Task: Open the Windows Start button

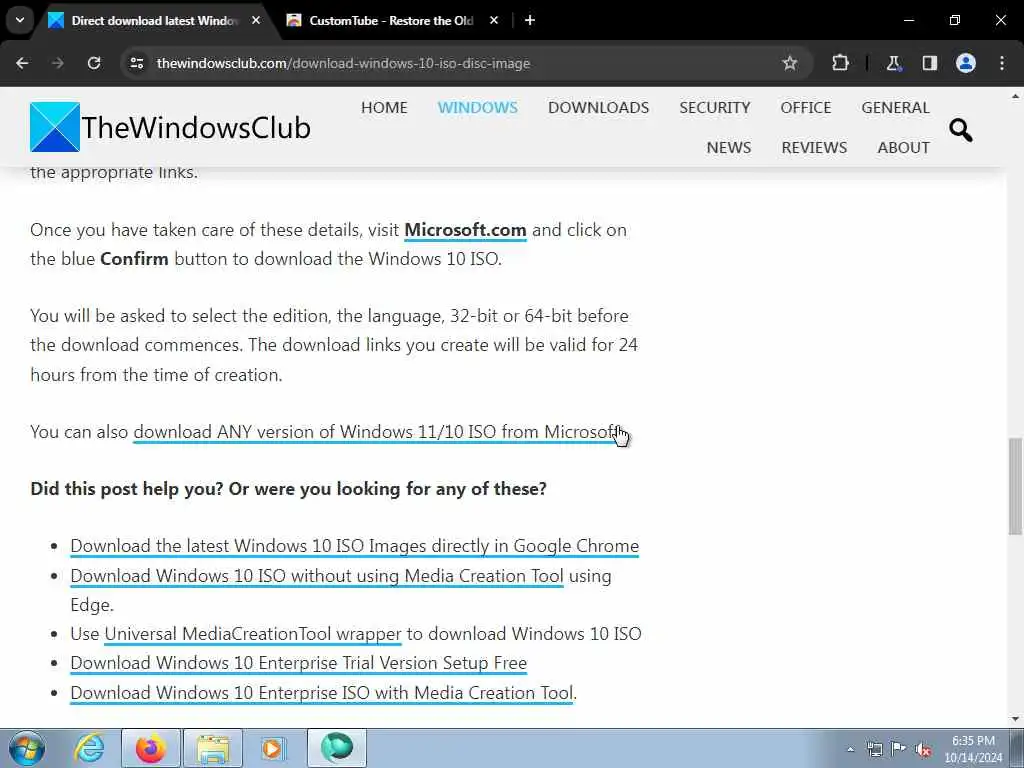Action: tap(27, 748)
